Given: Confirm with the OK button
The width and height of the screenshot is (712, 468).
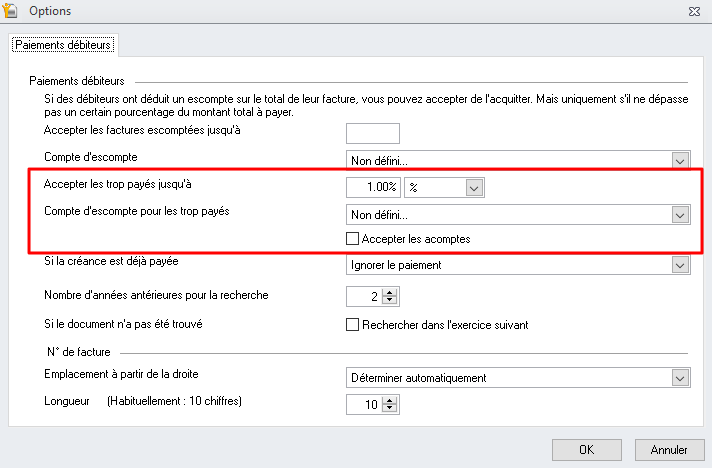Looking at the screenshot, I should 587,450.
